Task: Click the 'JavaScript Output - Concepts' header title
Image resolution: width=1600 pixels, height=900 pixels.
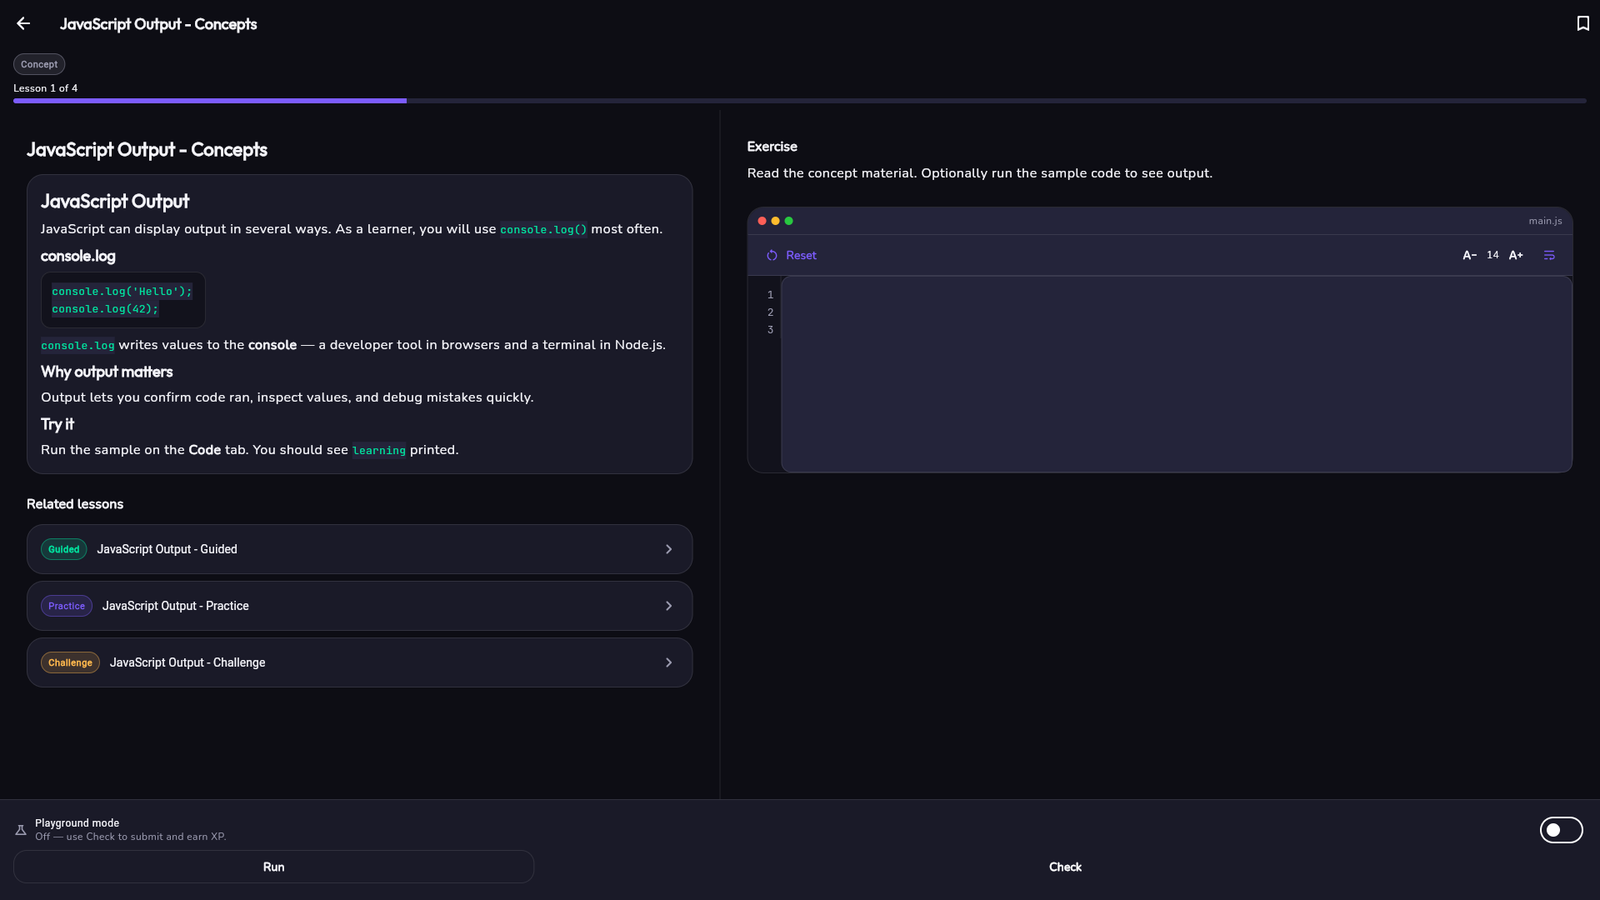Action: (x=158, y=24)
